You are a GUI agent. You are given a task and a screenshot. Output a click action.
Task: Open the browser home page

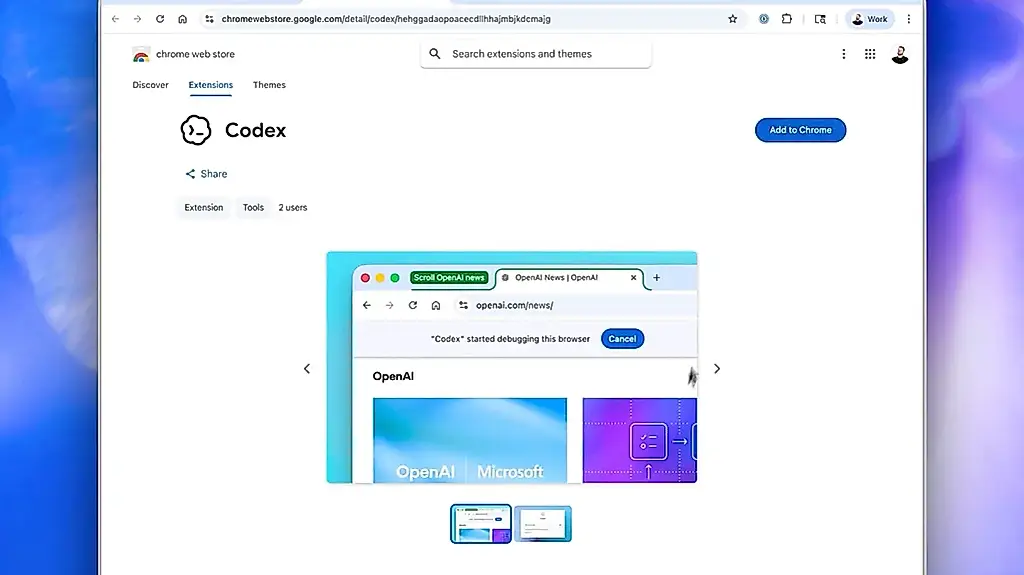(183, 19)
